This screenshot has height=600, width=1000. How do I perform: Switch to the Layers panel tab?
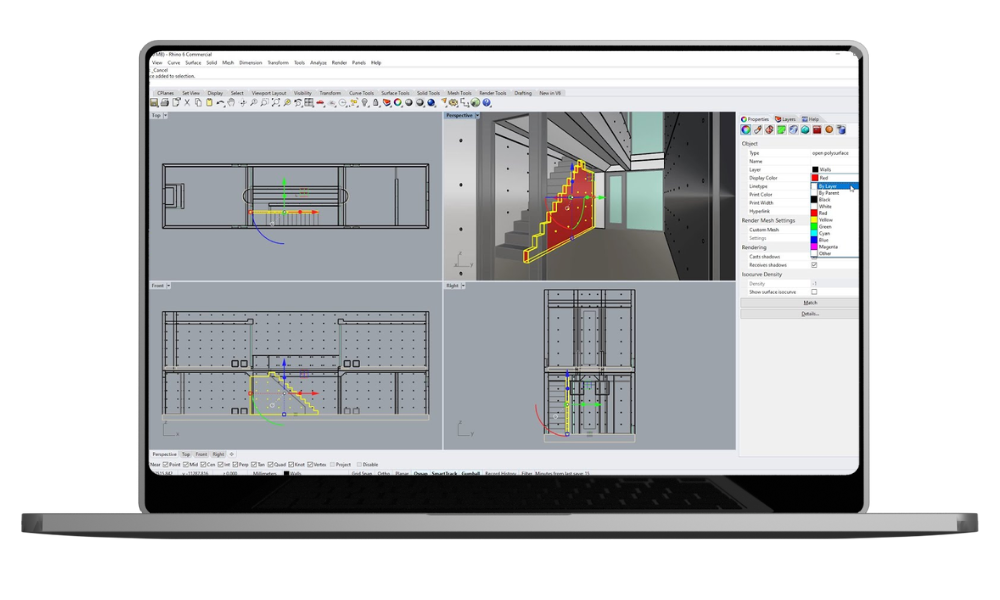pyautogui.click(x=785, y=119)
